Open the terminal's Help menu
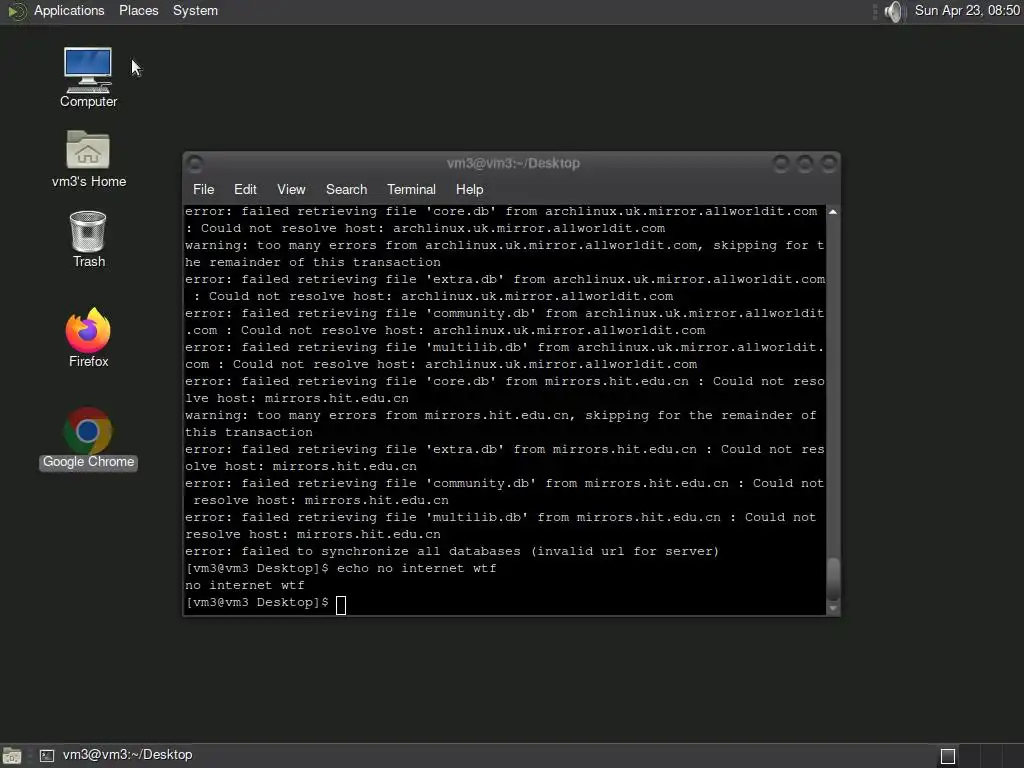Screen dimensions: 1024x768 [470, 189]
